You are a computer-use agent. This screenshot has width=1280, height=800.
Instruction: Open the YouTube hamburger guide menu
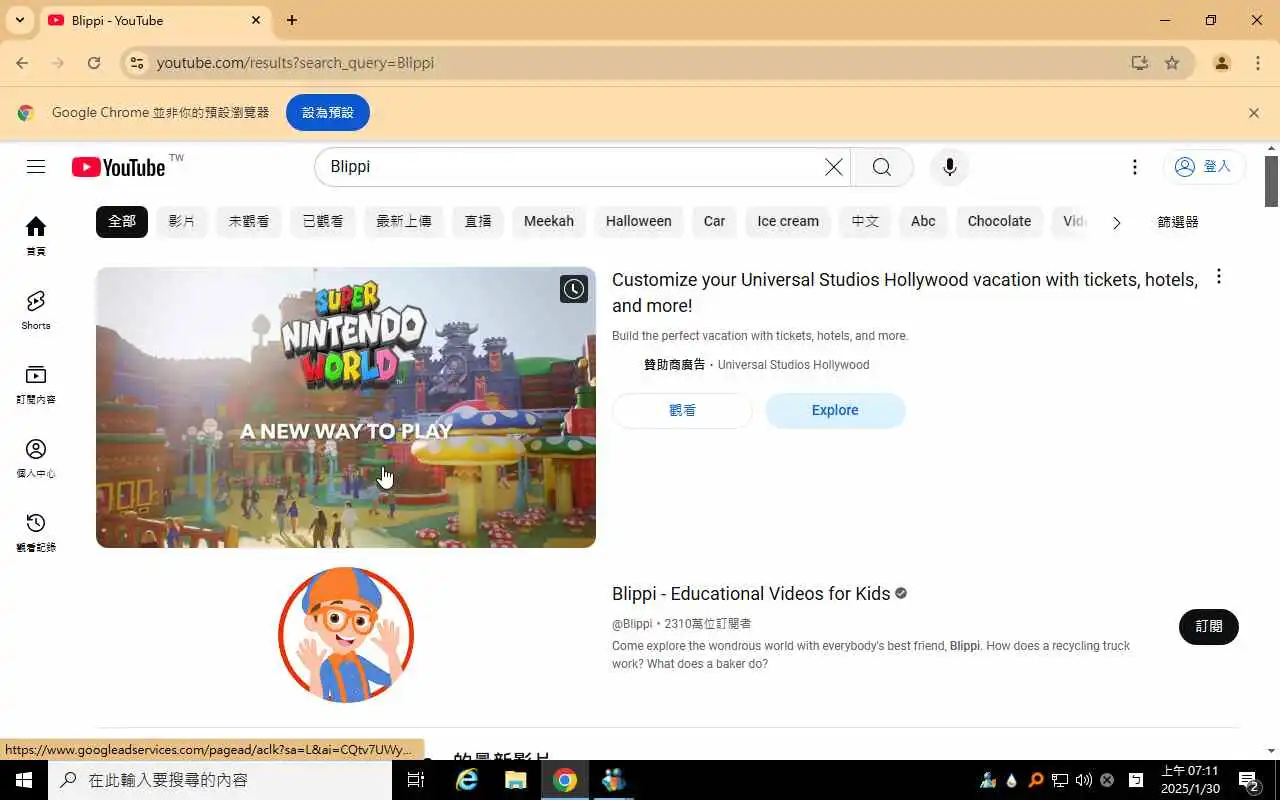click(36, 167)
